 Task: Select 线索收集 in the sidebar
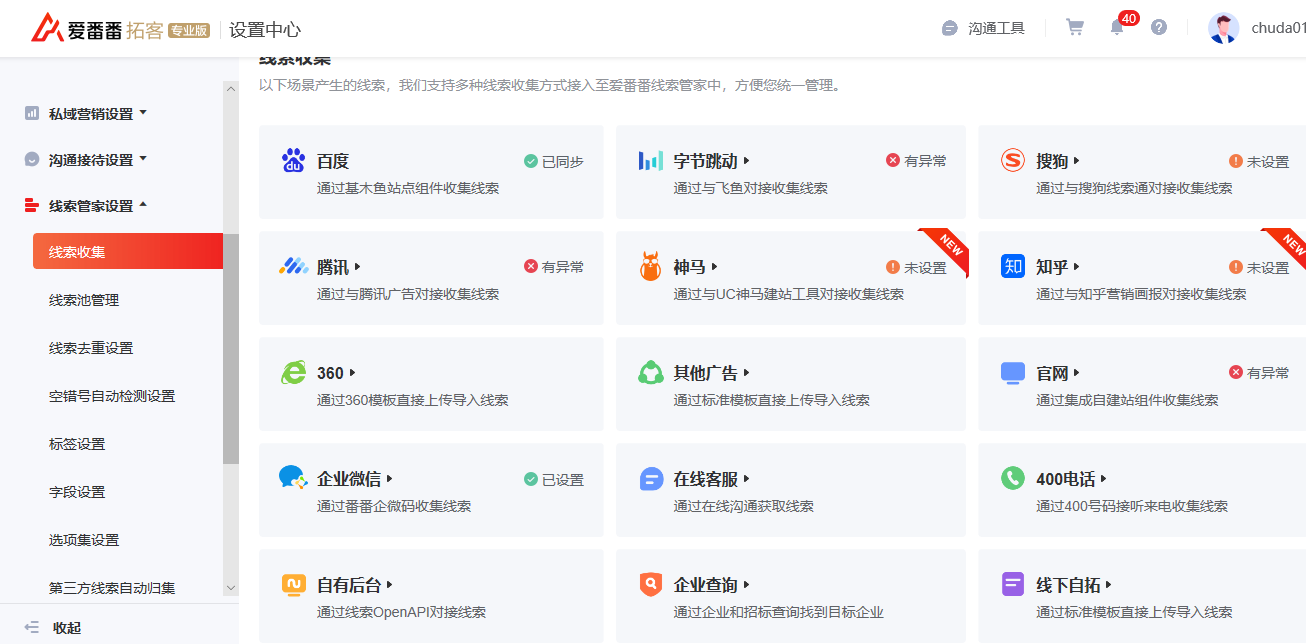(128, 251)
